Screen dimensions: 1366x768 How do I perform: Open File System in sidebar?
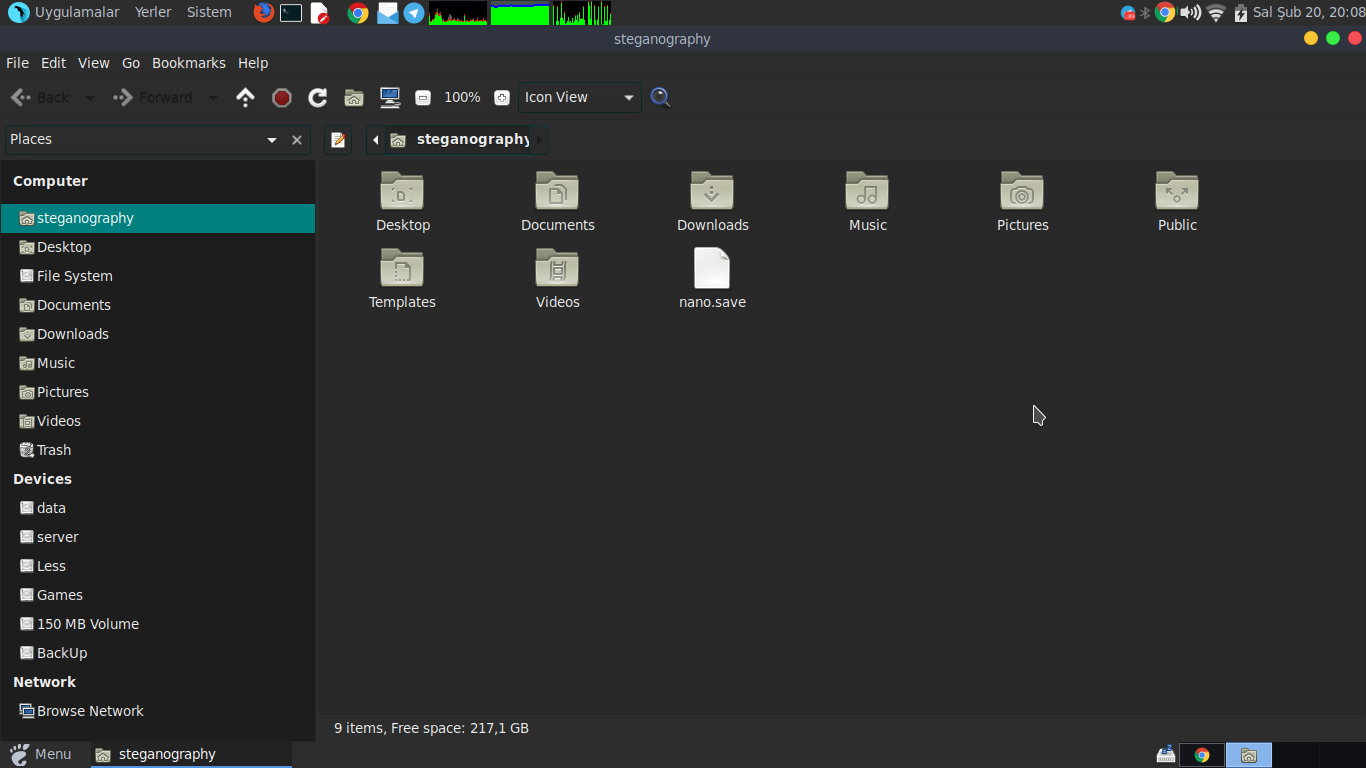158,276
